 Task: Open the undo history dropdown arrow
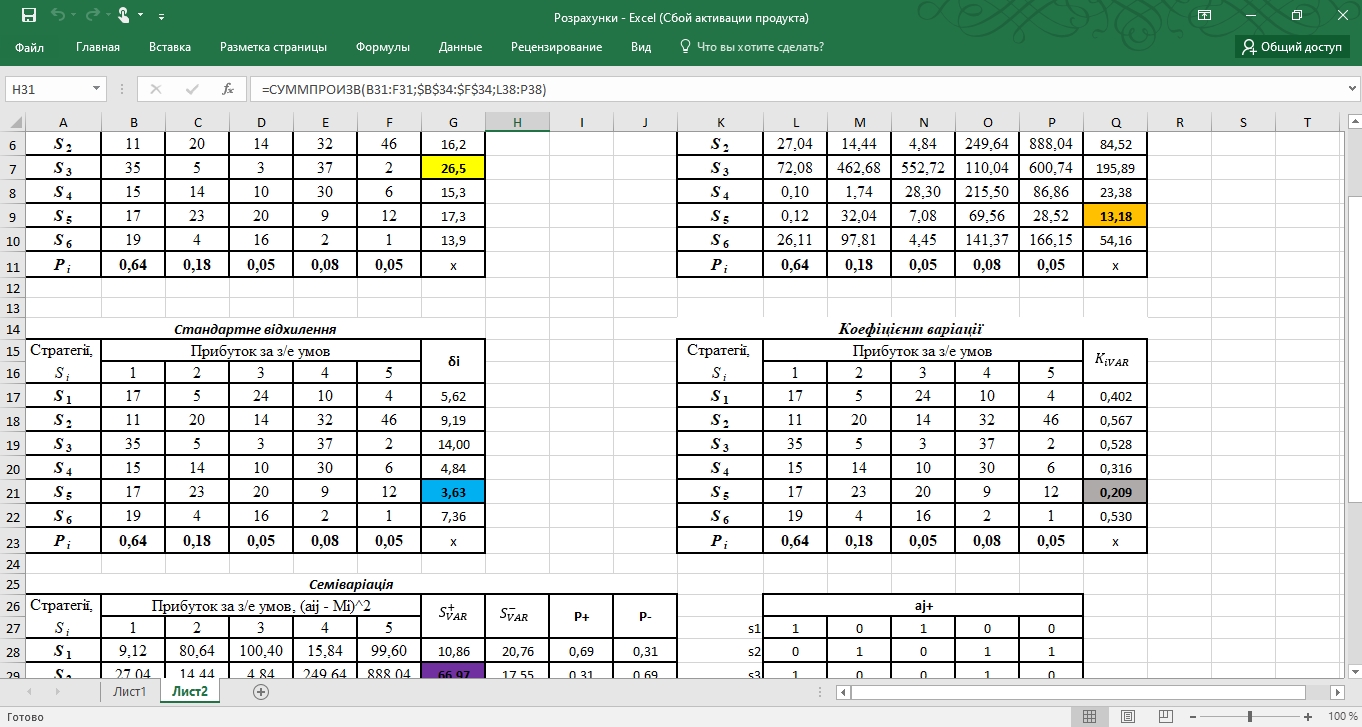[73, 17]
